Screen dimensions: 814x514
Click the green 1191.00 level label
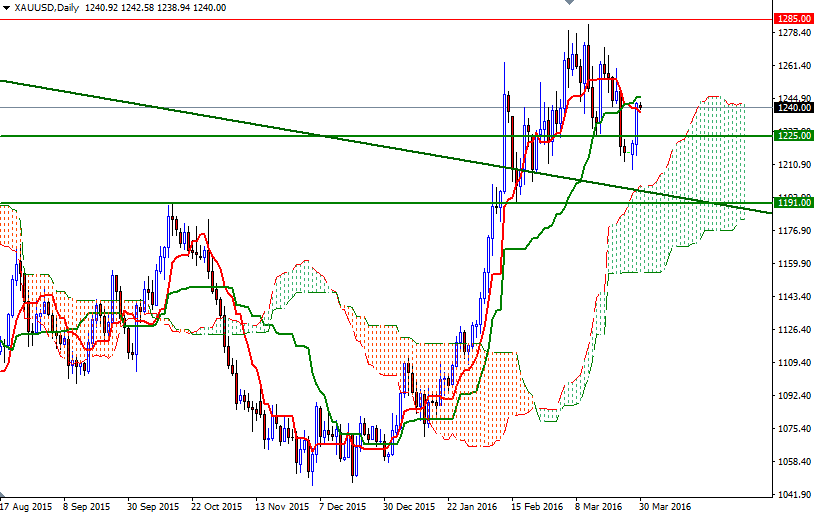point(794,202)
